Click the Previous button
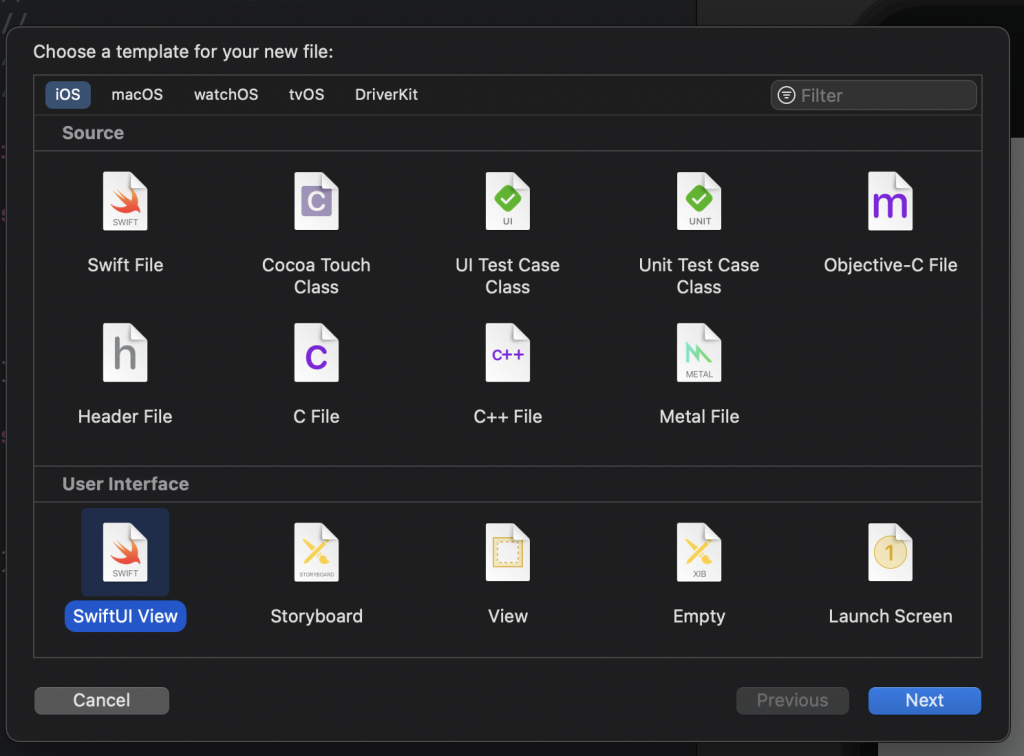Viewport: 1024px width, 756px height. click(792, 701)
